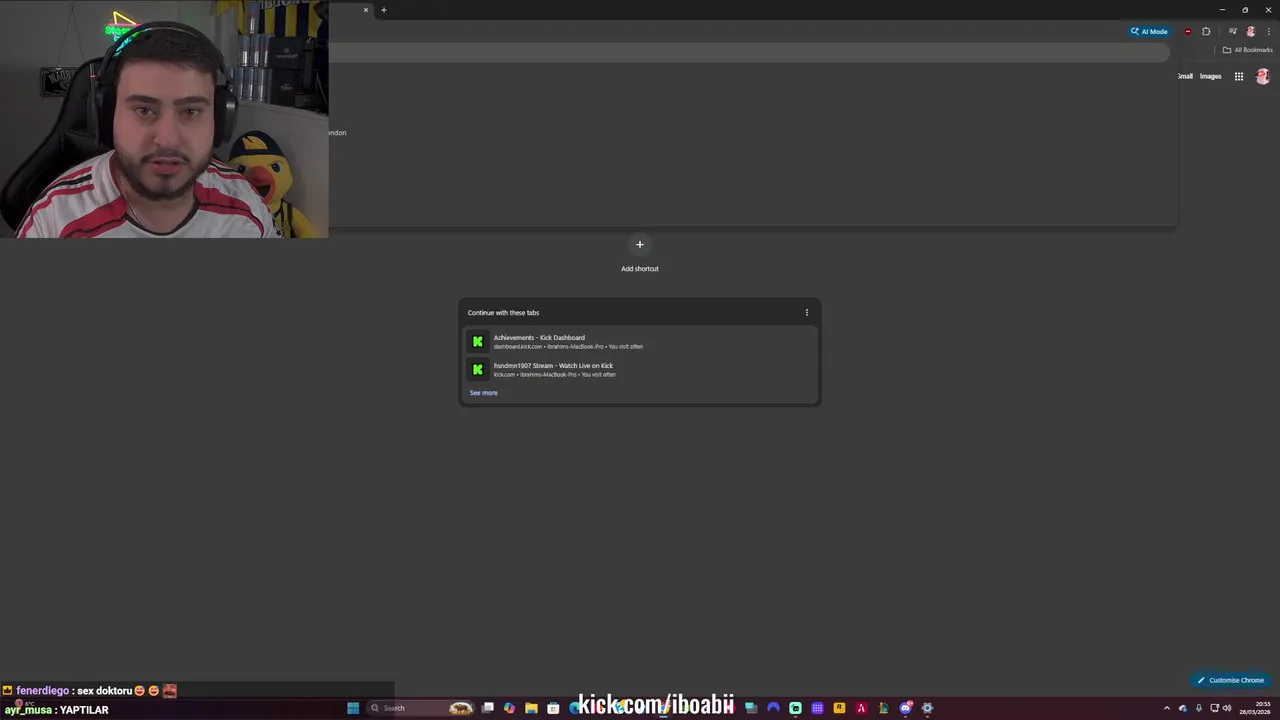Open File Explorer from the taskbar

531,708
